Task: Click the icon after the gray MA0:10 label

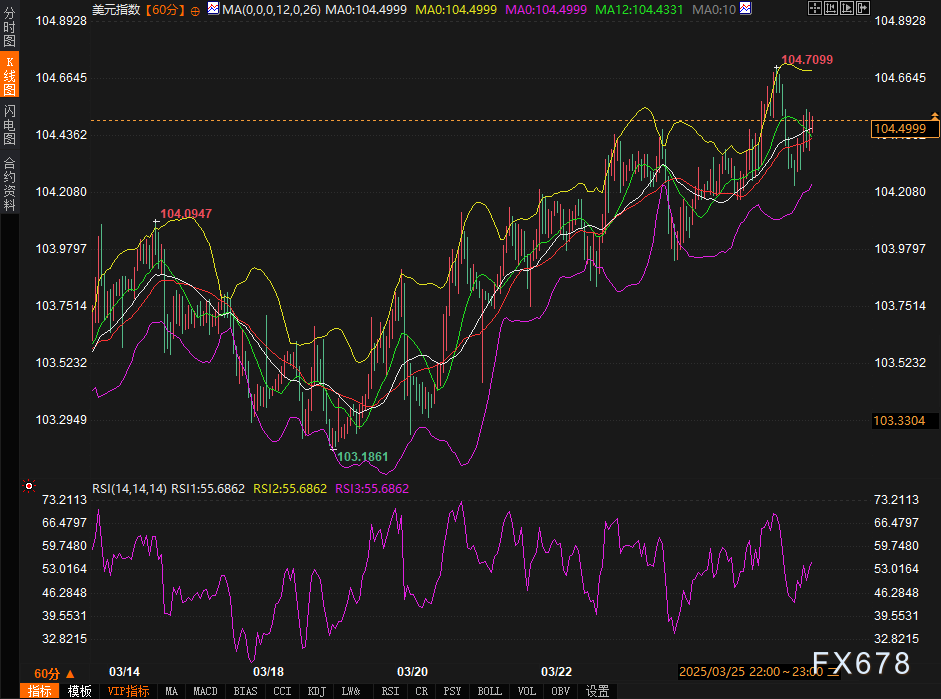Action: click(745, 10)
